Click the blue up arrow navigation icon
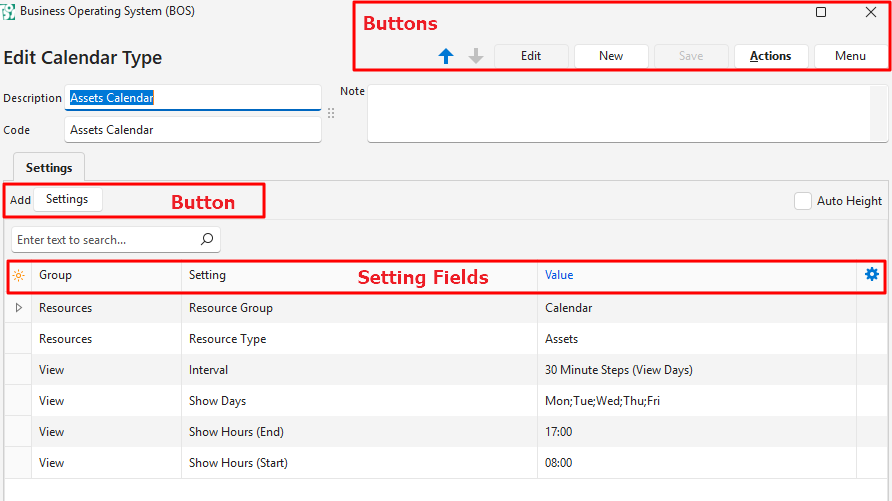The height and width of the screenshot is (501, 892). (x=446, y=57)
